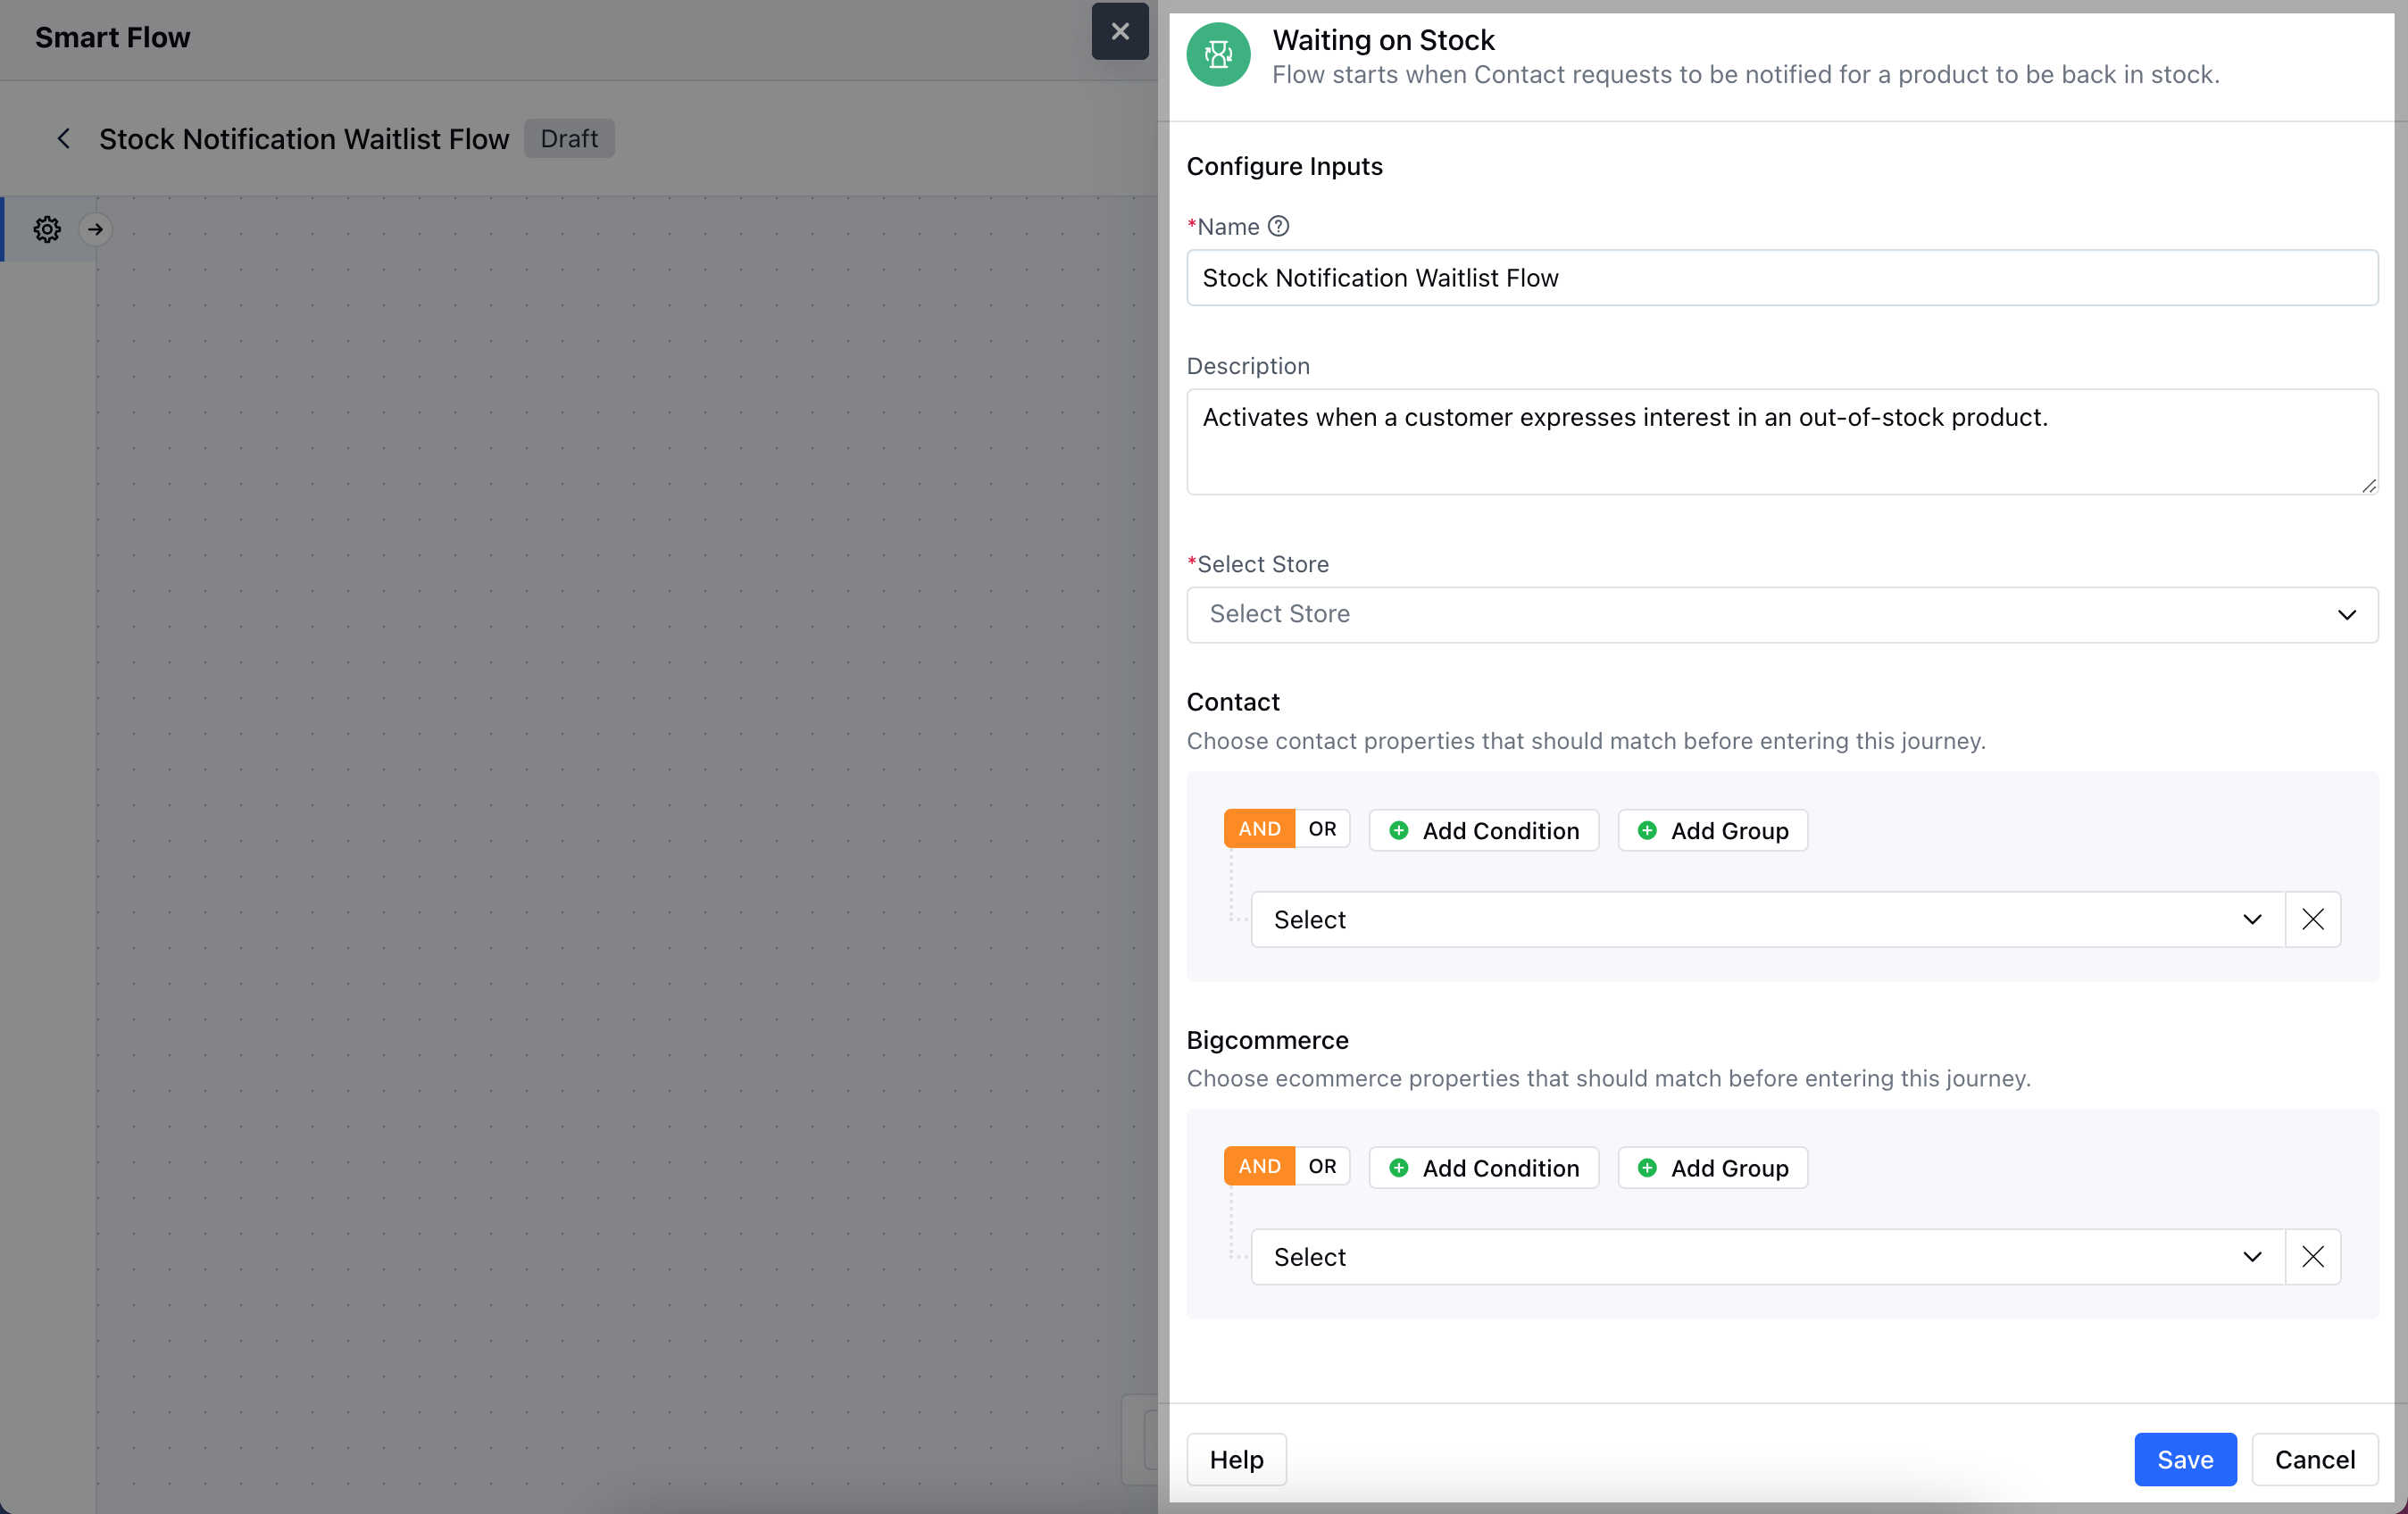Click the settings gear icon in sidebar
2408x1514 pixels.
(47, 229)
